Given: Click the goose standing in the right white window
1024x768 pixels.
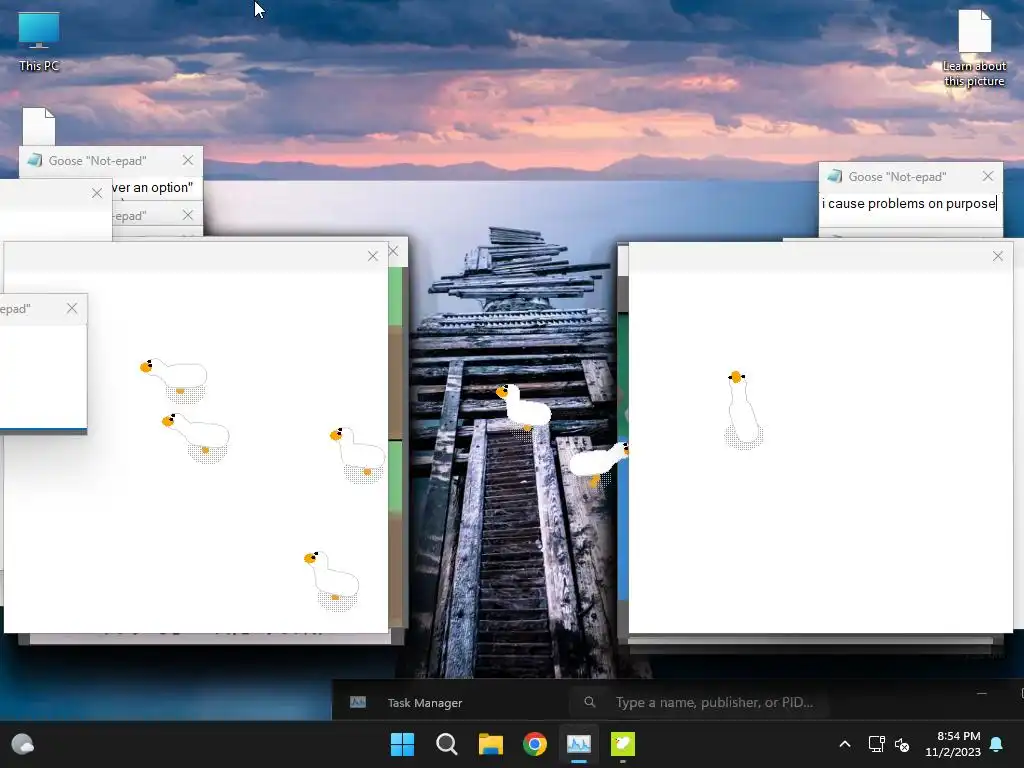Looking at the screenshot, I should [743, 410].
